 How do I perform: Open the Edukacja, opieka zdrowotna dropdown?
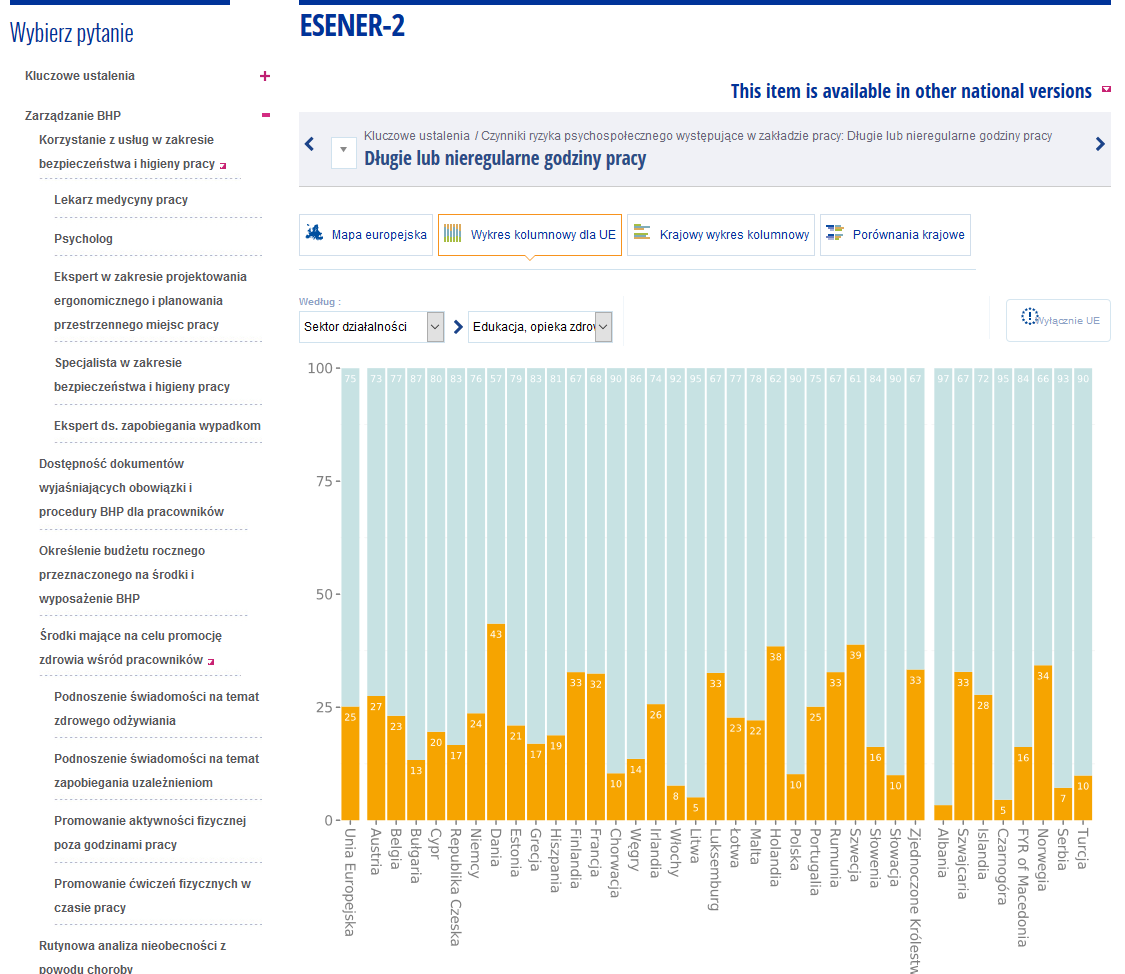pyautogui.click(x=540, y=327)
